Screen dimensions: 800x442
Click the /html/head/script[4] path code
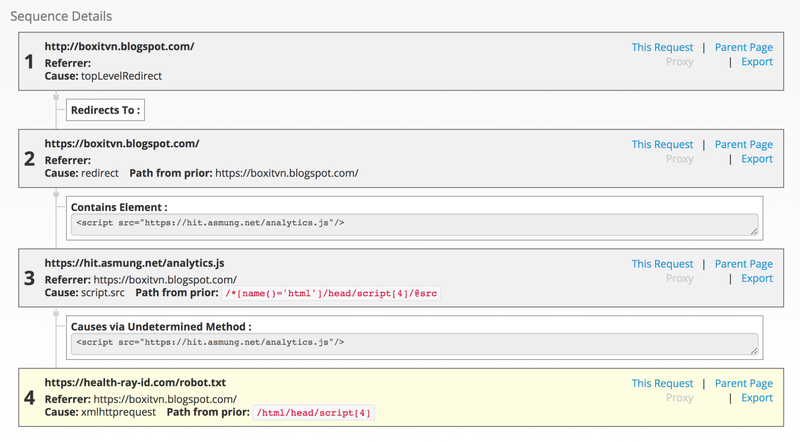click(x=313, y=413)
